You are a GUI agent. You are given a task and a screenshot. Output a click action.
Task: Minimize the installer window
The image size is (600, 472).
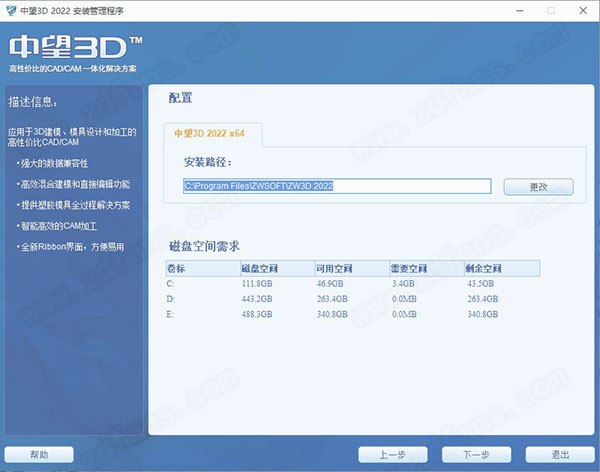[x=519, y=11]
